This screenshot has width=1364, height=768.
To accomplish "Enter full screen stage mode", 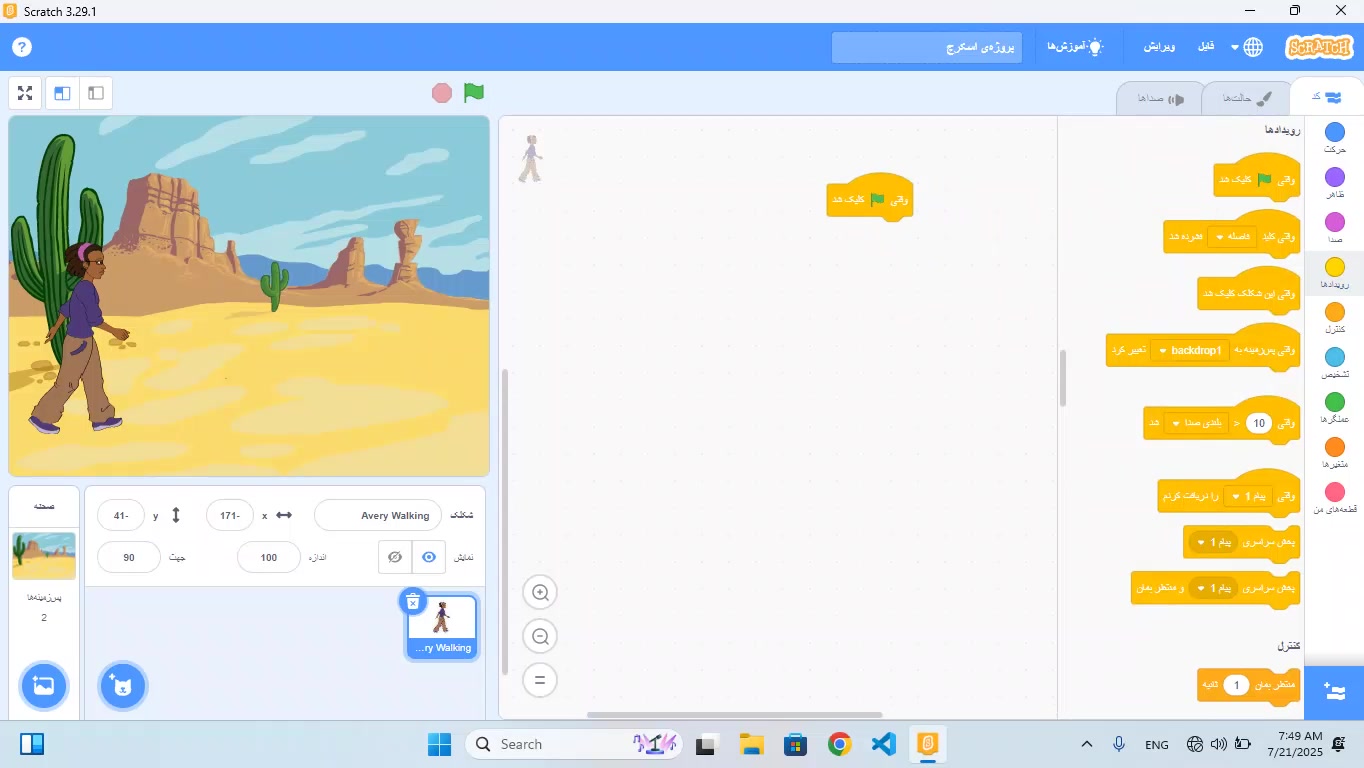I will pyautogui.click(x=26, y=93).
